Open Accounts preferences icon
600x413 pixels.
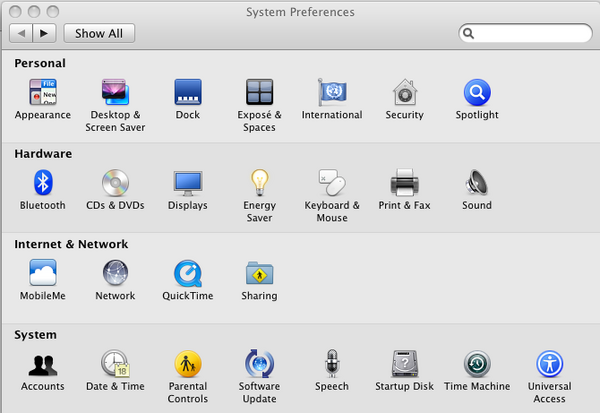tap(43, 365)
